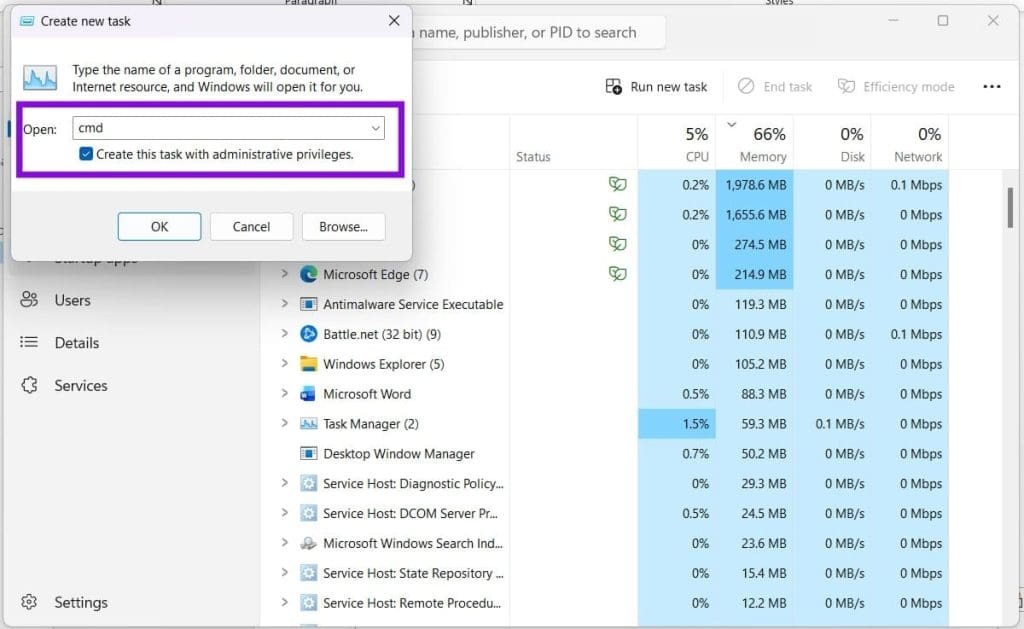Uncheck Create this task with administrative privileges
The height and width of the screenshot is (629, 1024).
pos(86,154)
